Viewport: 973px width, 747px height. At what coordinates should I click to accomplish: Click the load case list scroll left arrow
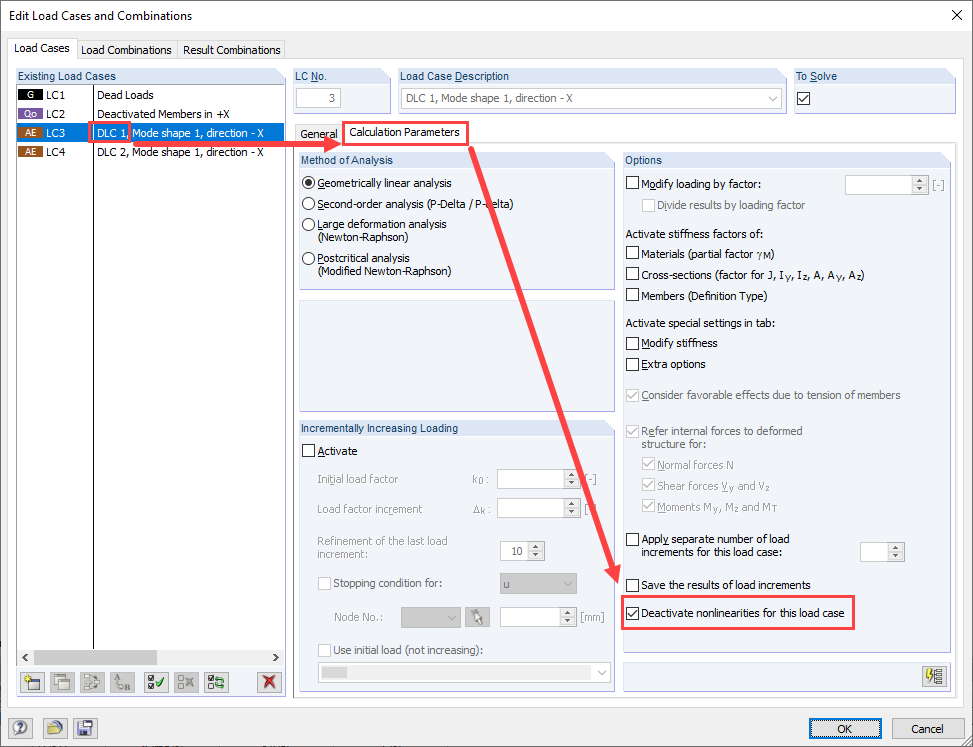click(25, 657)
